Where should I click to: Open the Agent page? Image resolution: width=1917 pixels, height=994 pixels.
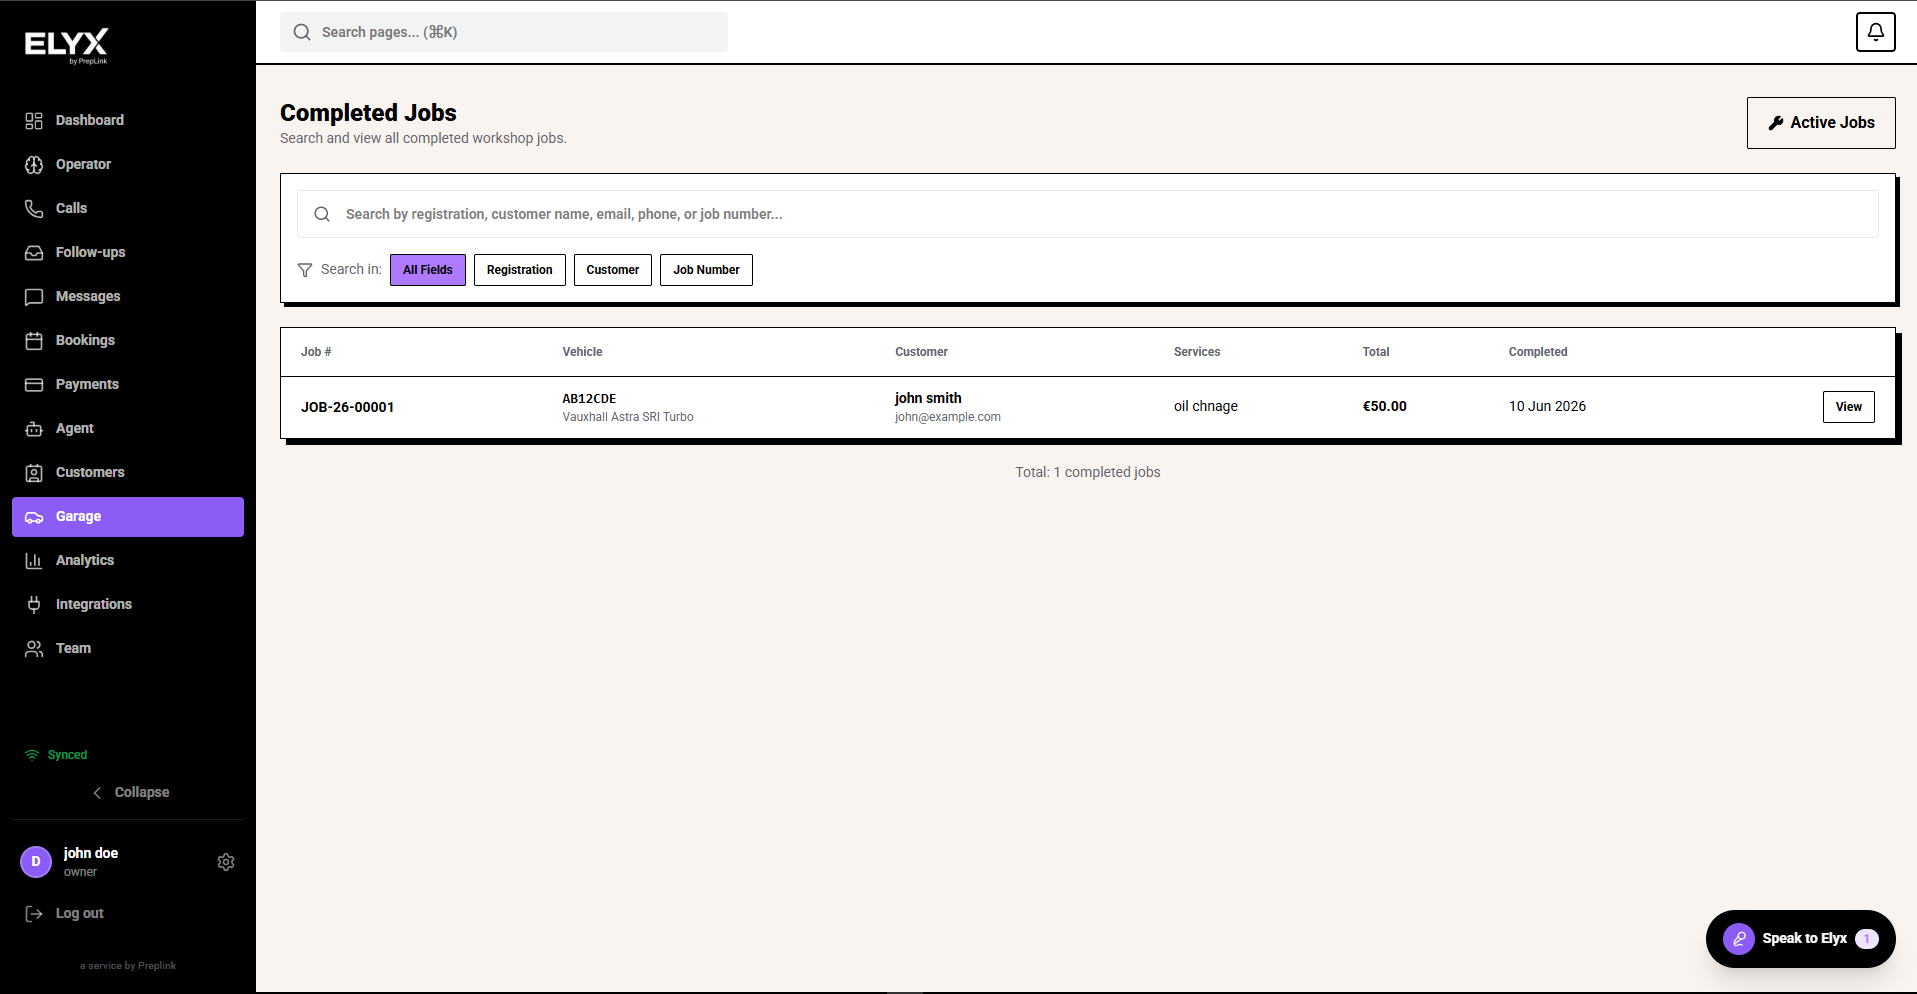128,428
